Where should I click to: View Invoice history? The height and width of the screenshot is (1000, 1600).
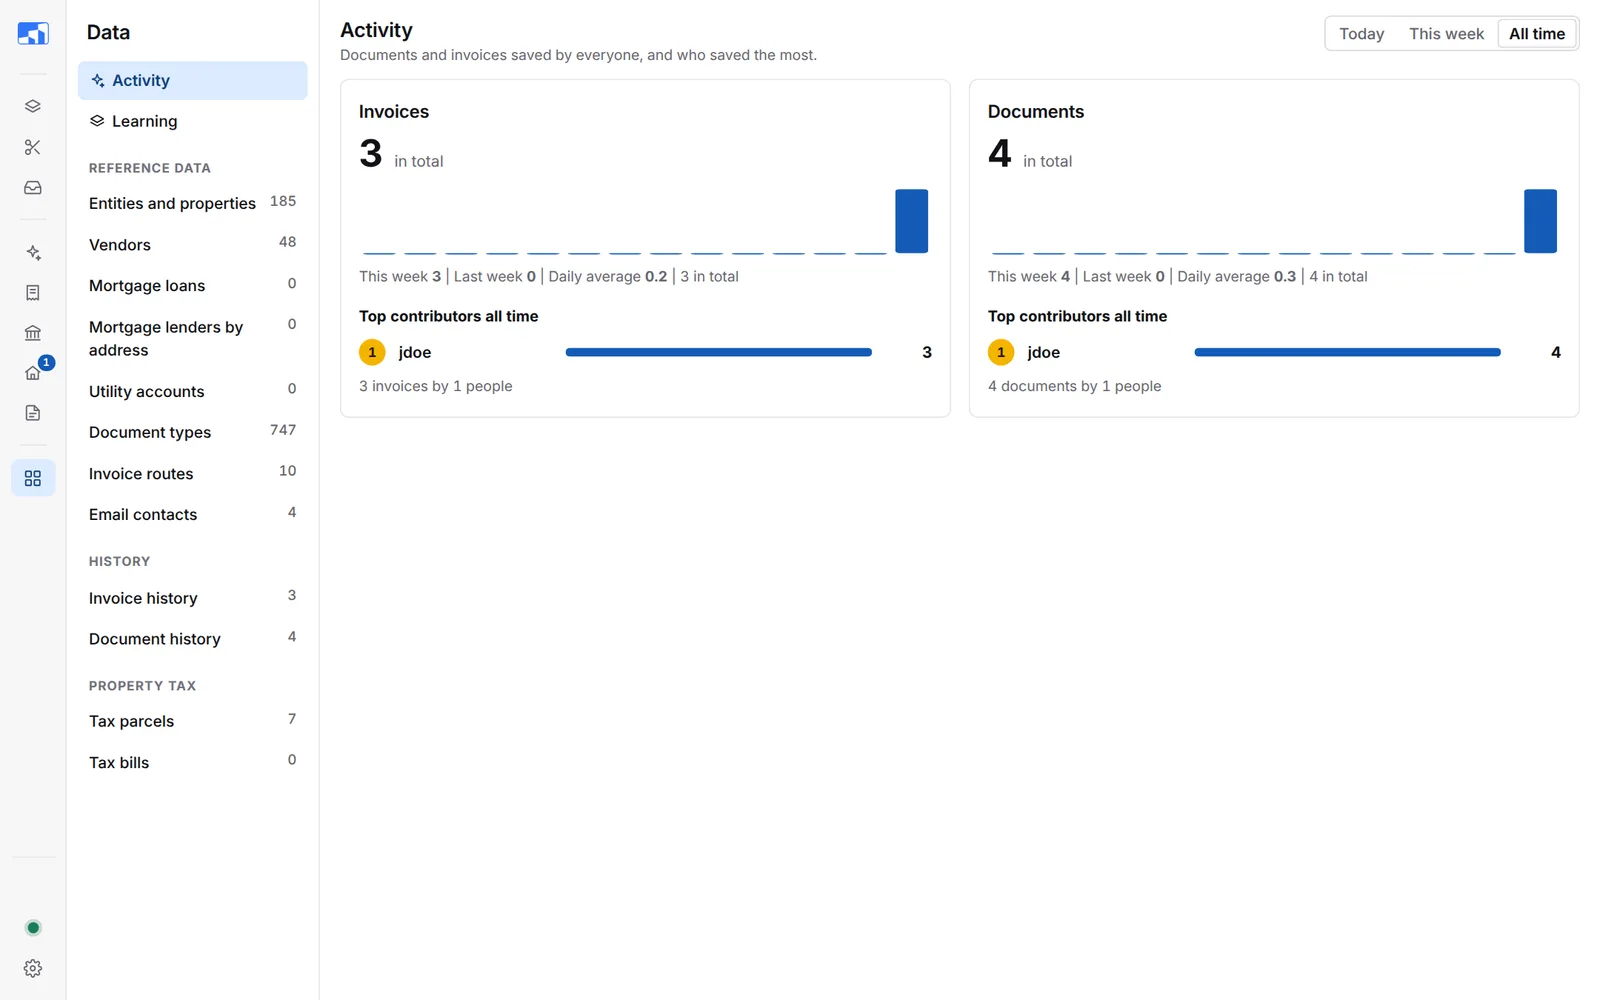(192, 597)
